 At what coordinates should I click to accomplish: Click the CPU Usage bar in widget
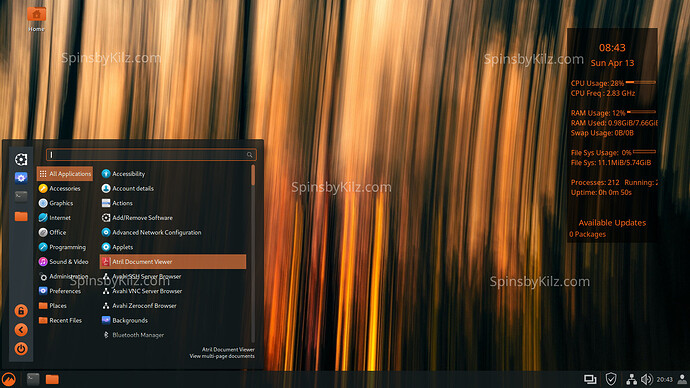point(641,82)
